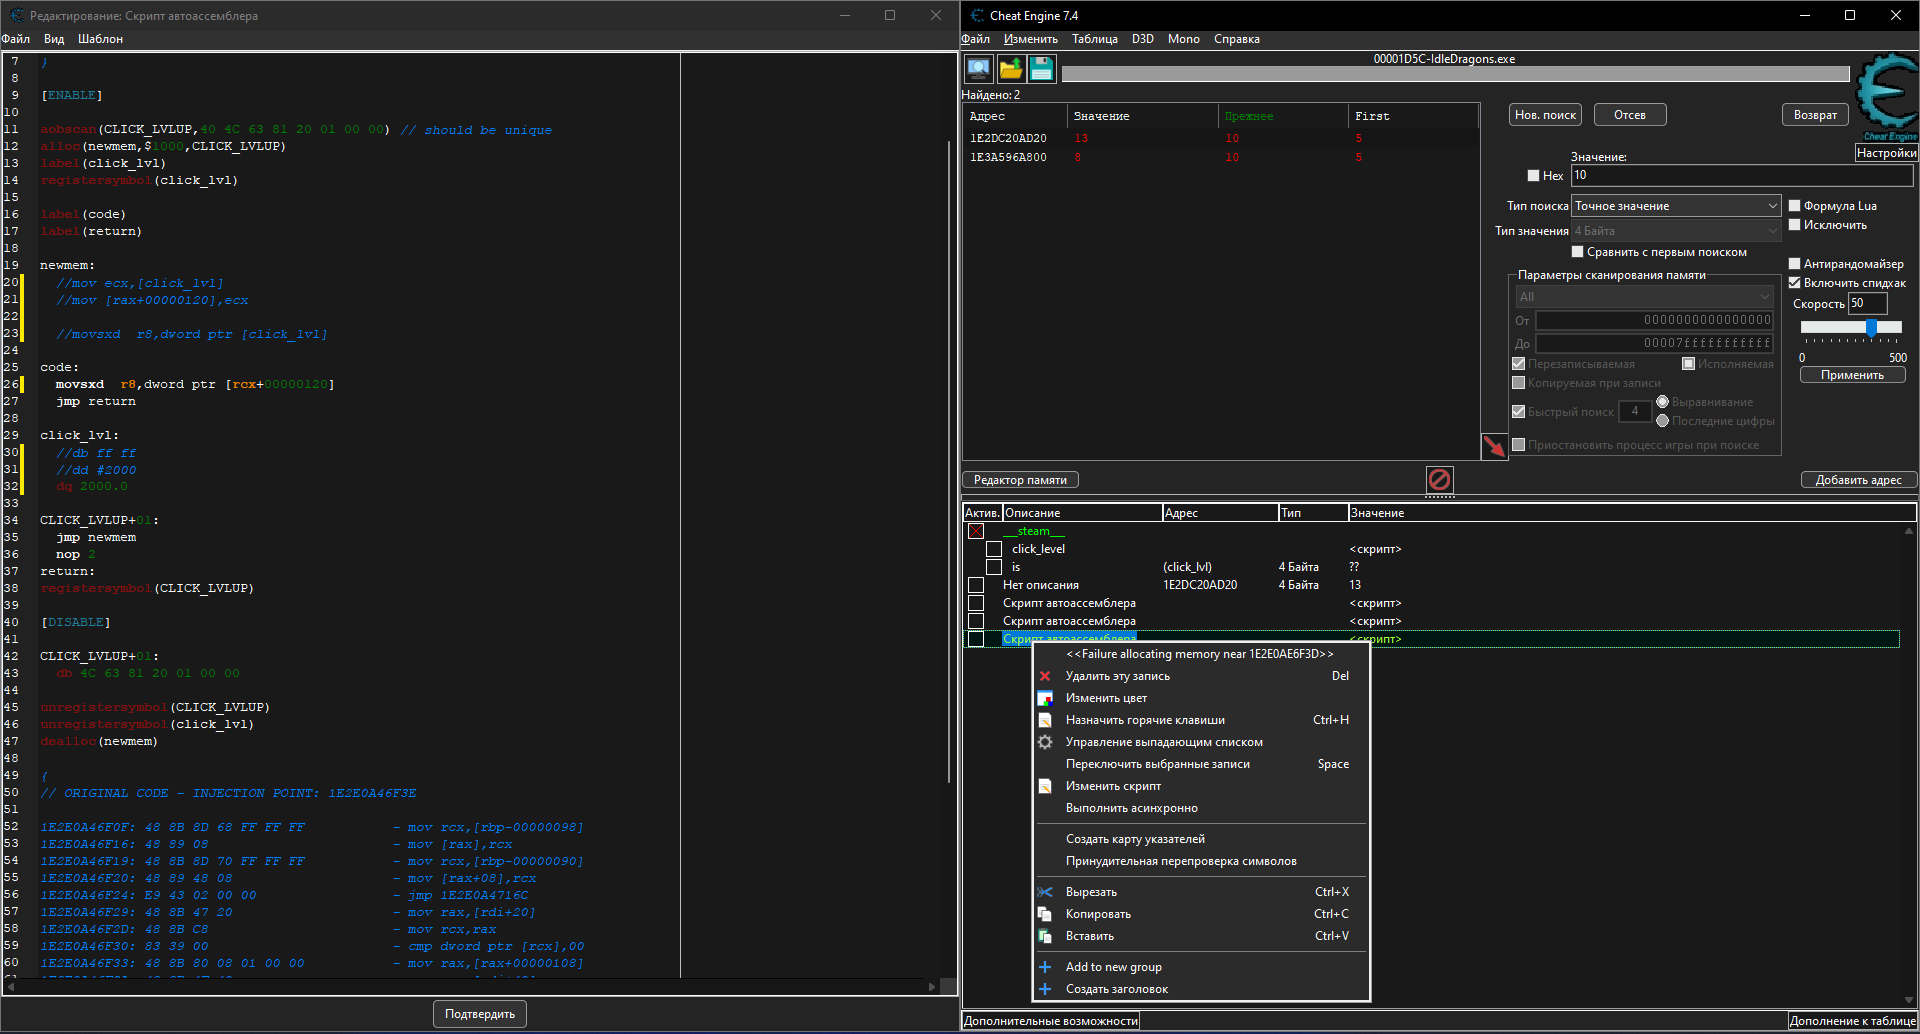Click the open file folder icon
This screenshot has height=1034, width=1920.
pos(1011,69)
